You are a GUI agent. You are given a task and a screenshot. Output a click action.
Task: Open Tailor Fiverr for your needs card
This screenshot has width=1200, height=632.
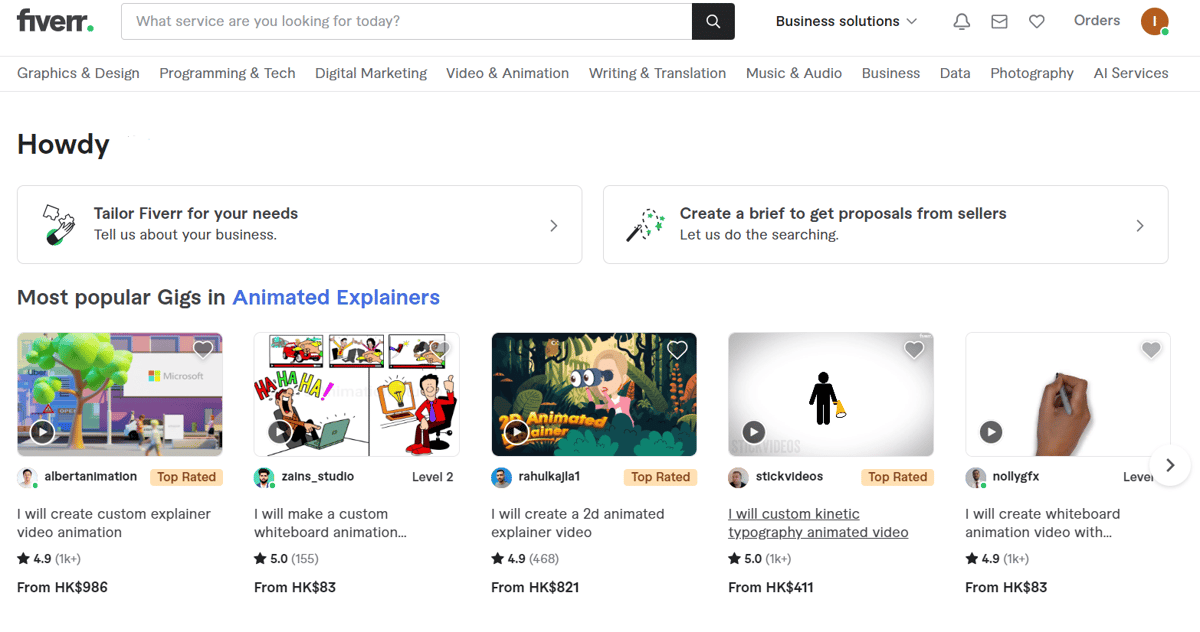(x=299, y=225)
